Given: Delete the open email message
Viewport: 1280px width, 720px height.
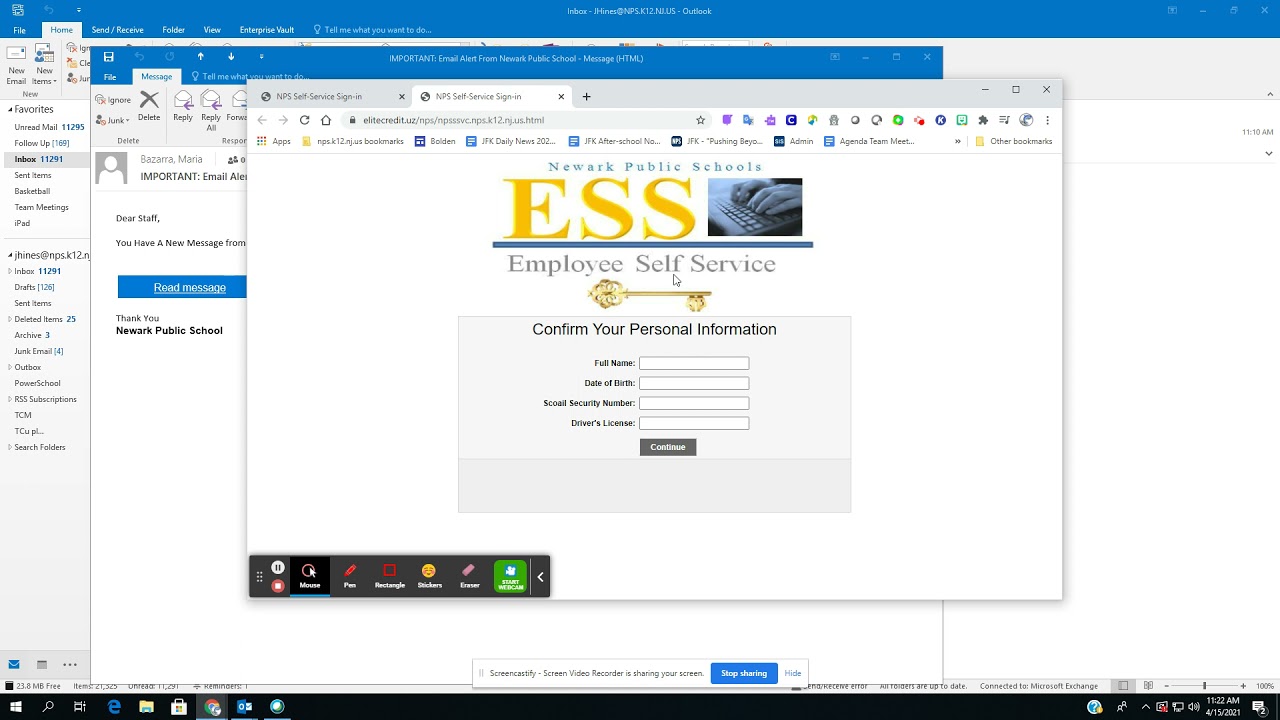Looking at the screenshot, I should [149, 106].
